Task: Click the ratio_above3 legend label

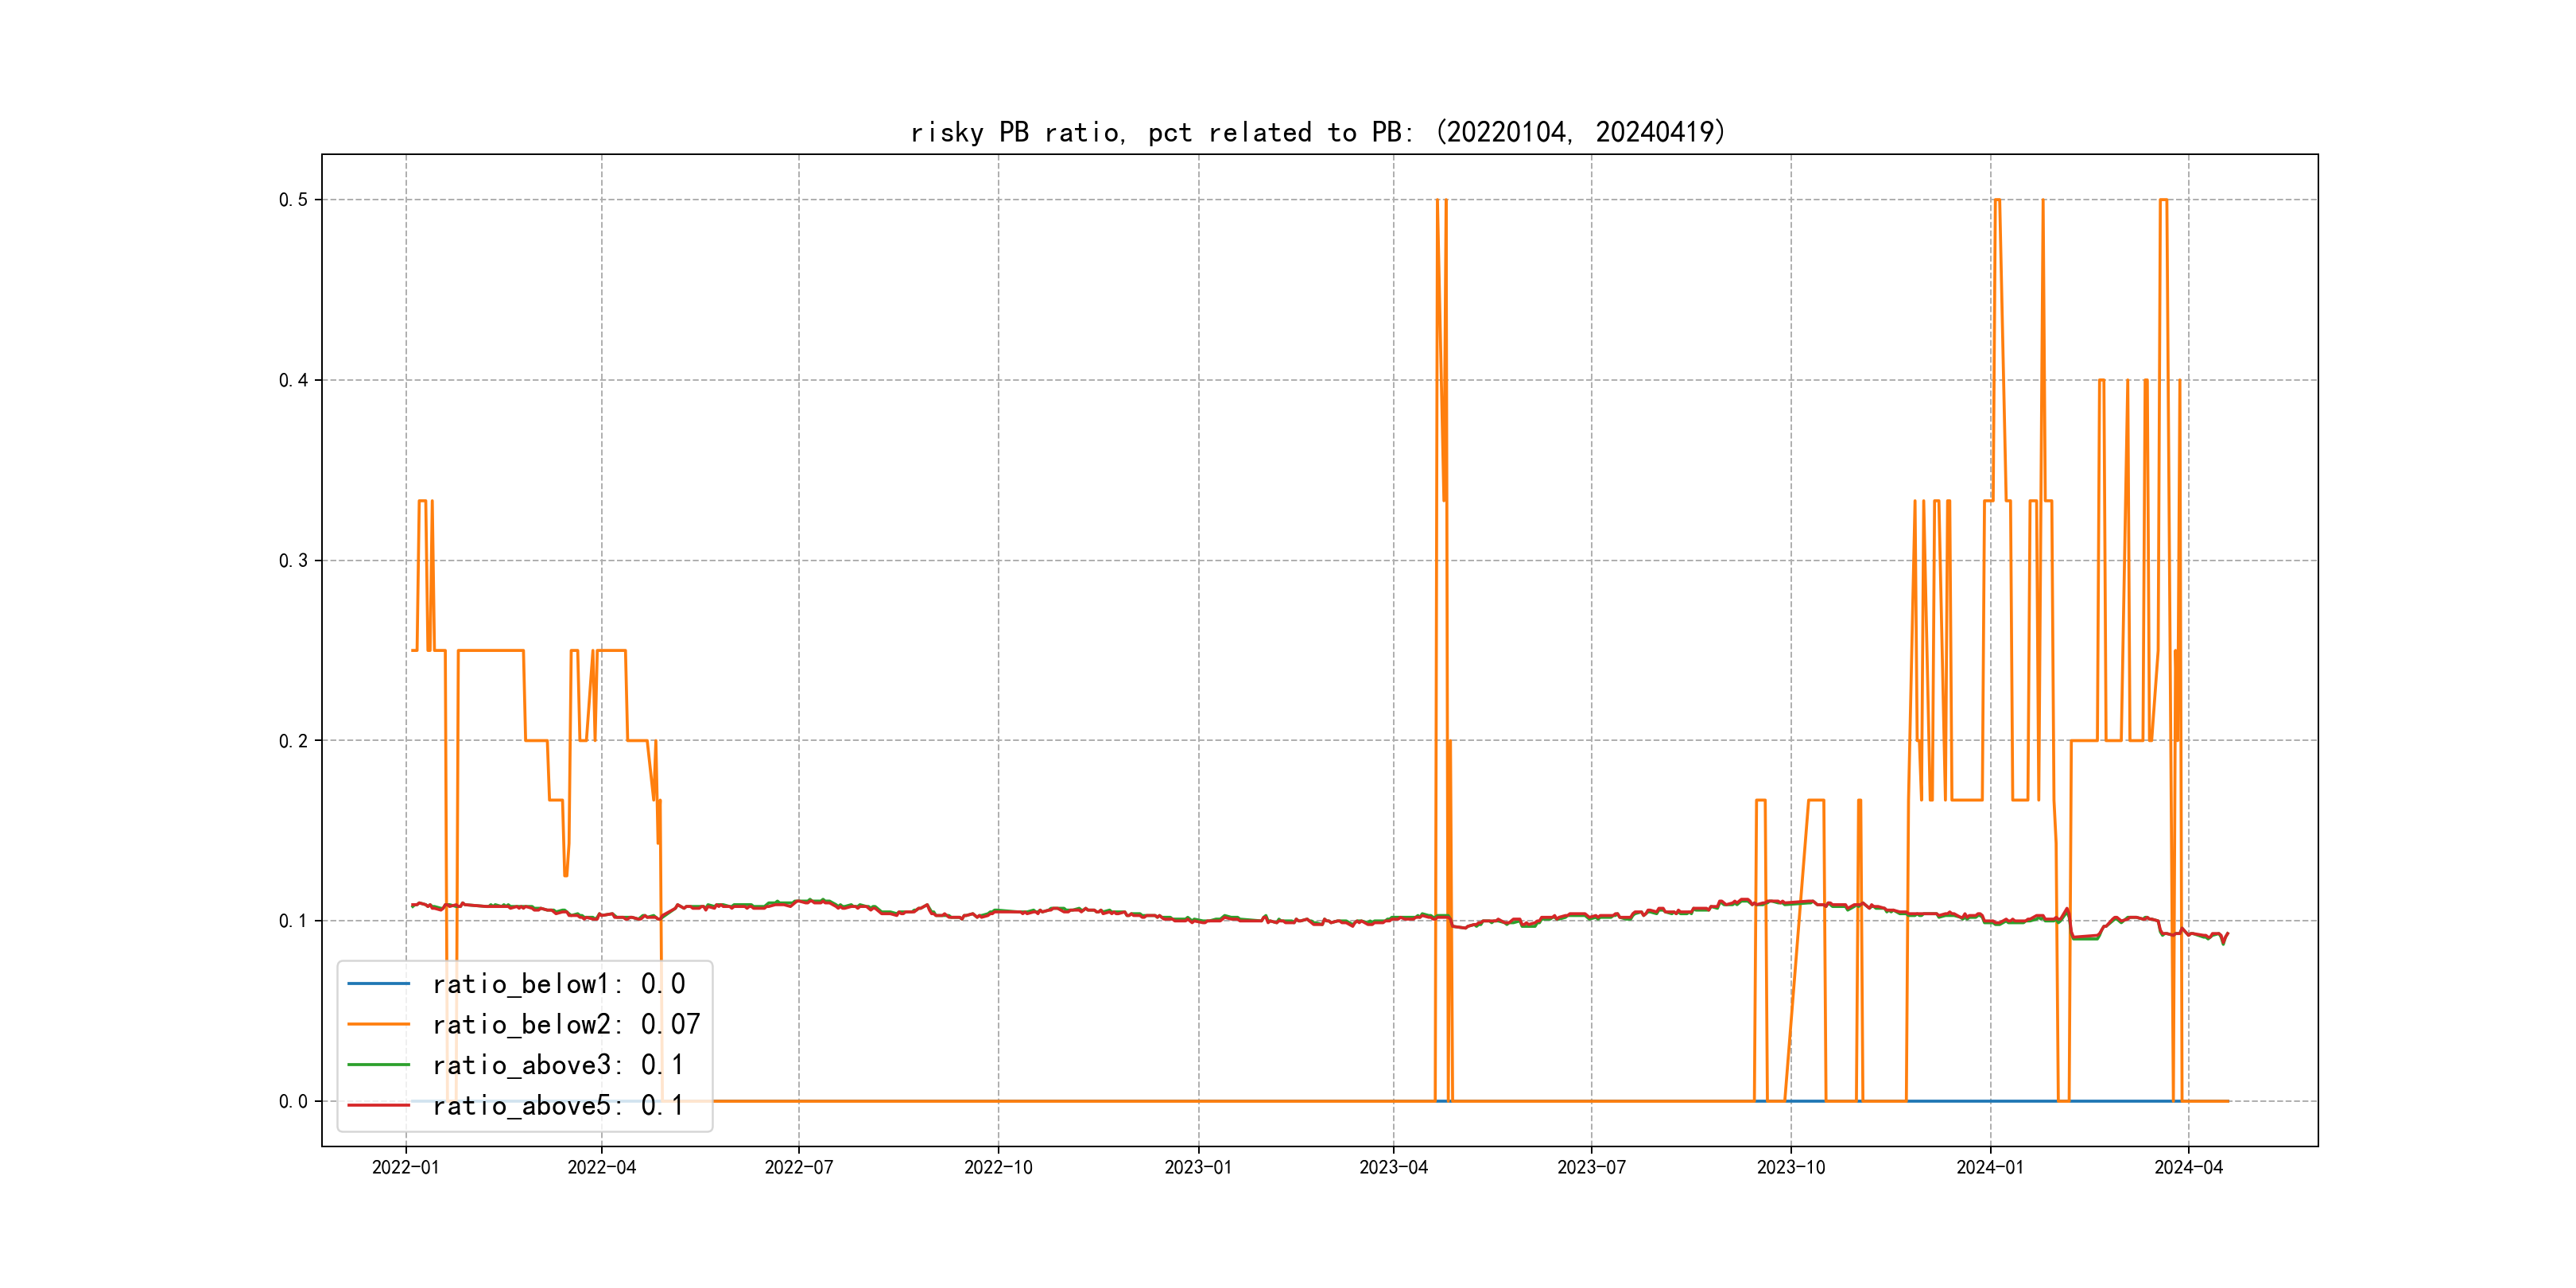Action: (558, 1065)
